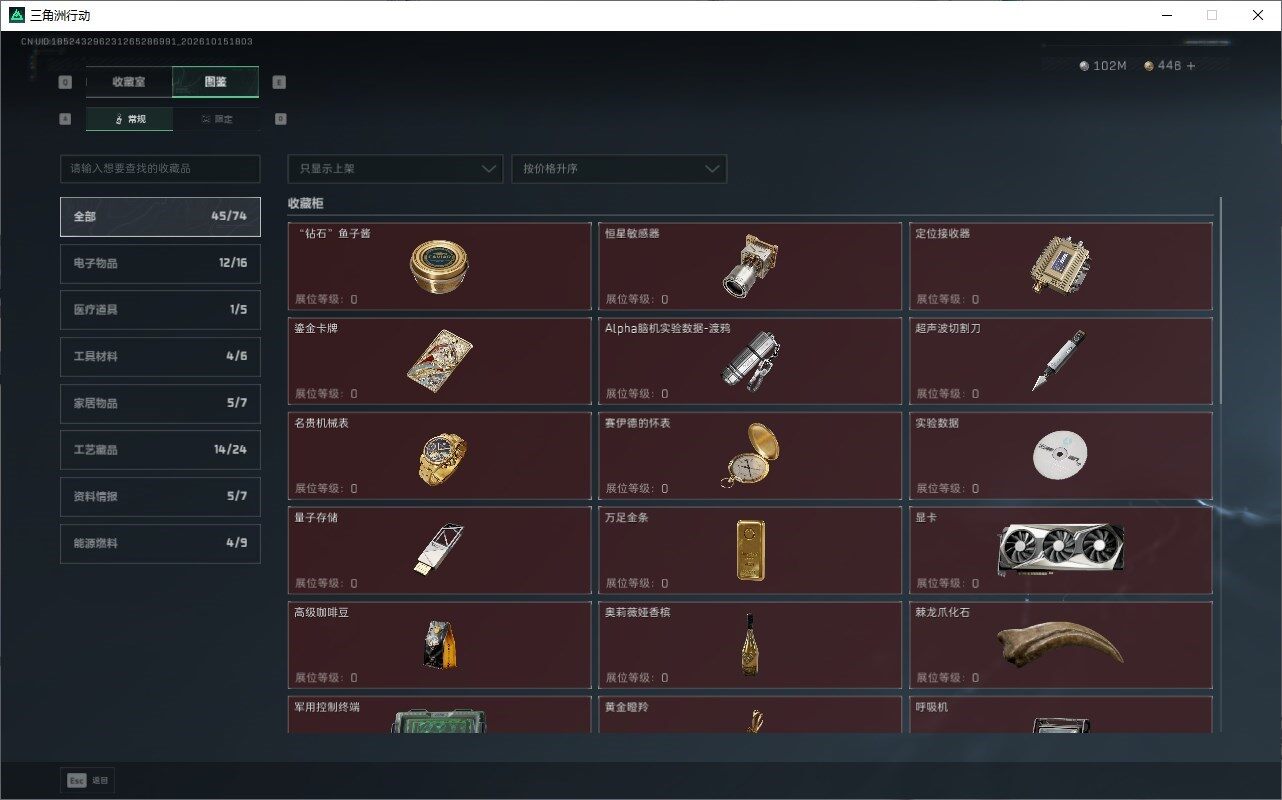
Task: Filter by the 电子物品 category
Action: (x=160, y=263)
